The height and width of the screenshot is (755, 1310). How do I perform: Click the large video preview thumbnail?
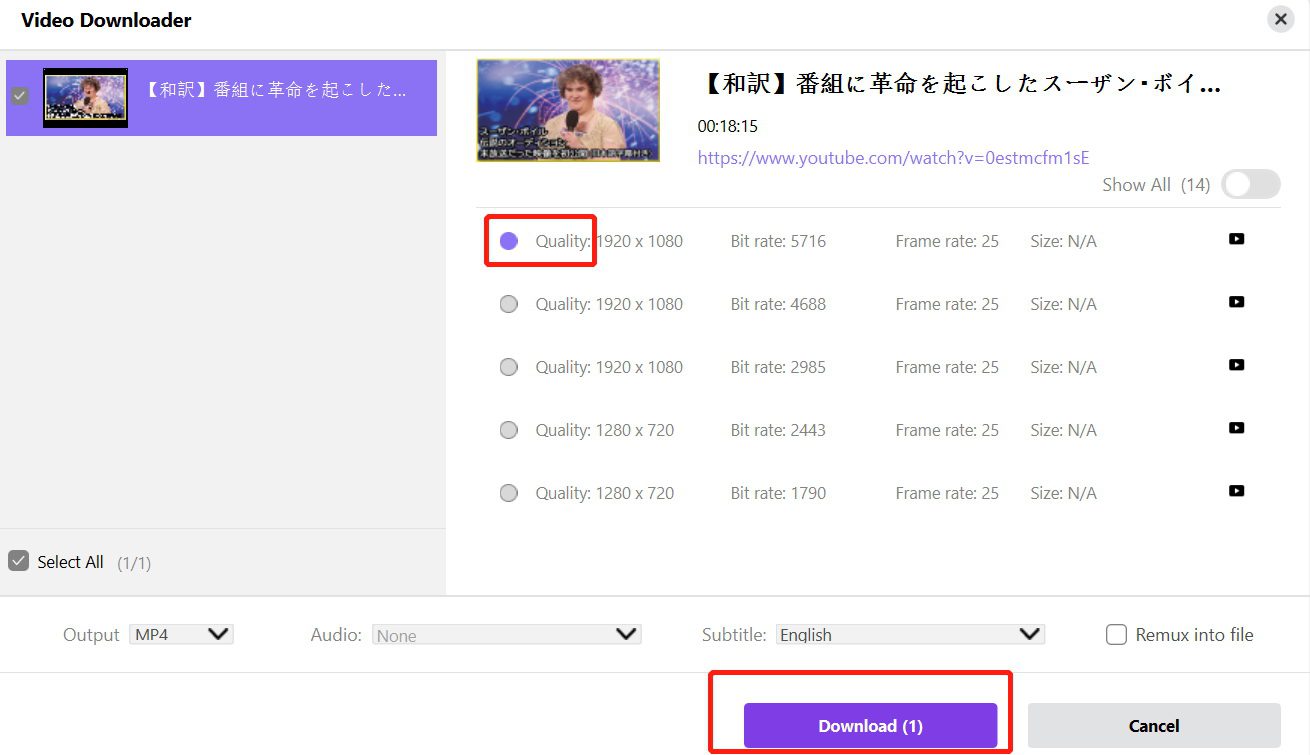pyautogui.click(x=568, y=110)
